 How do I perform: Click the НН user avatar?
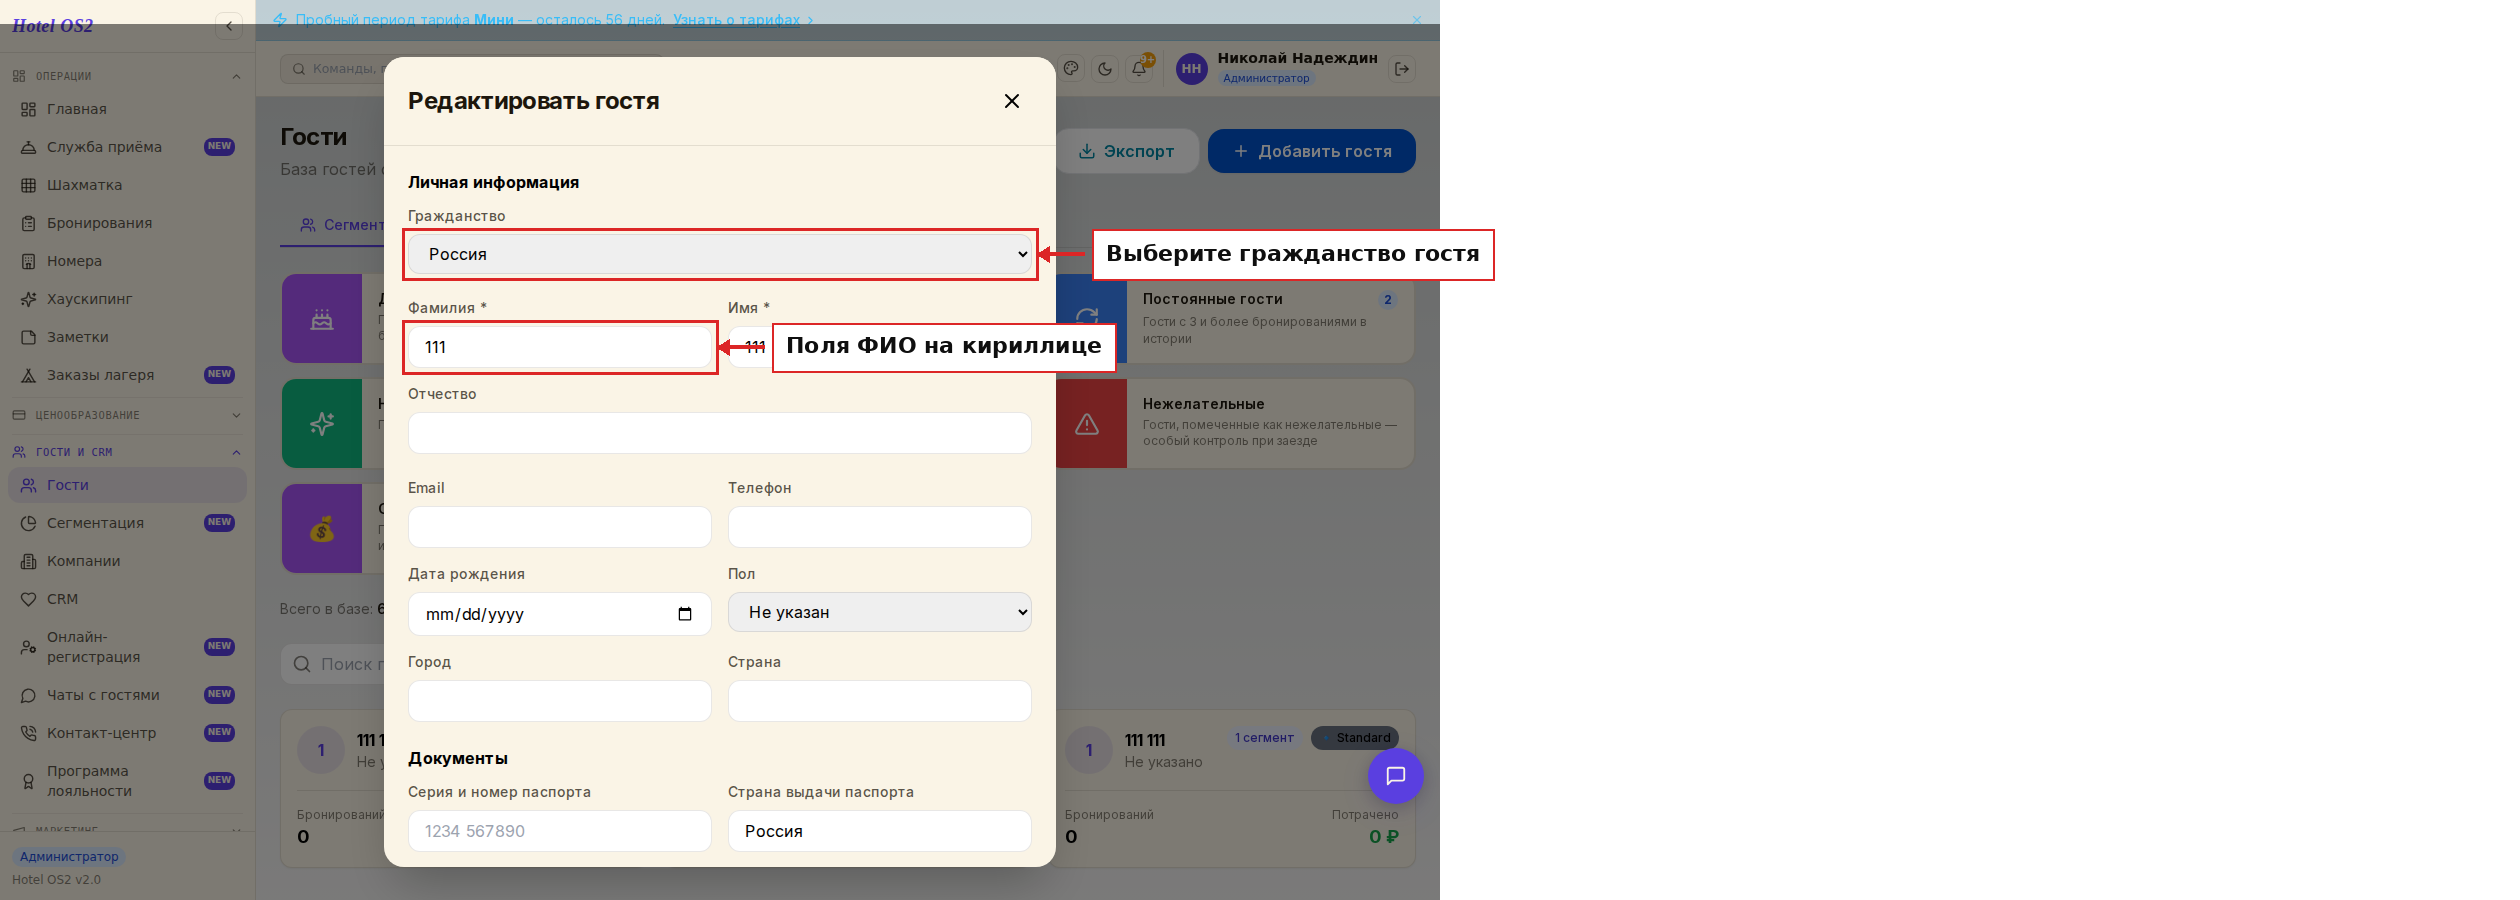click(x=1191, y=69)
